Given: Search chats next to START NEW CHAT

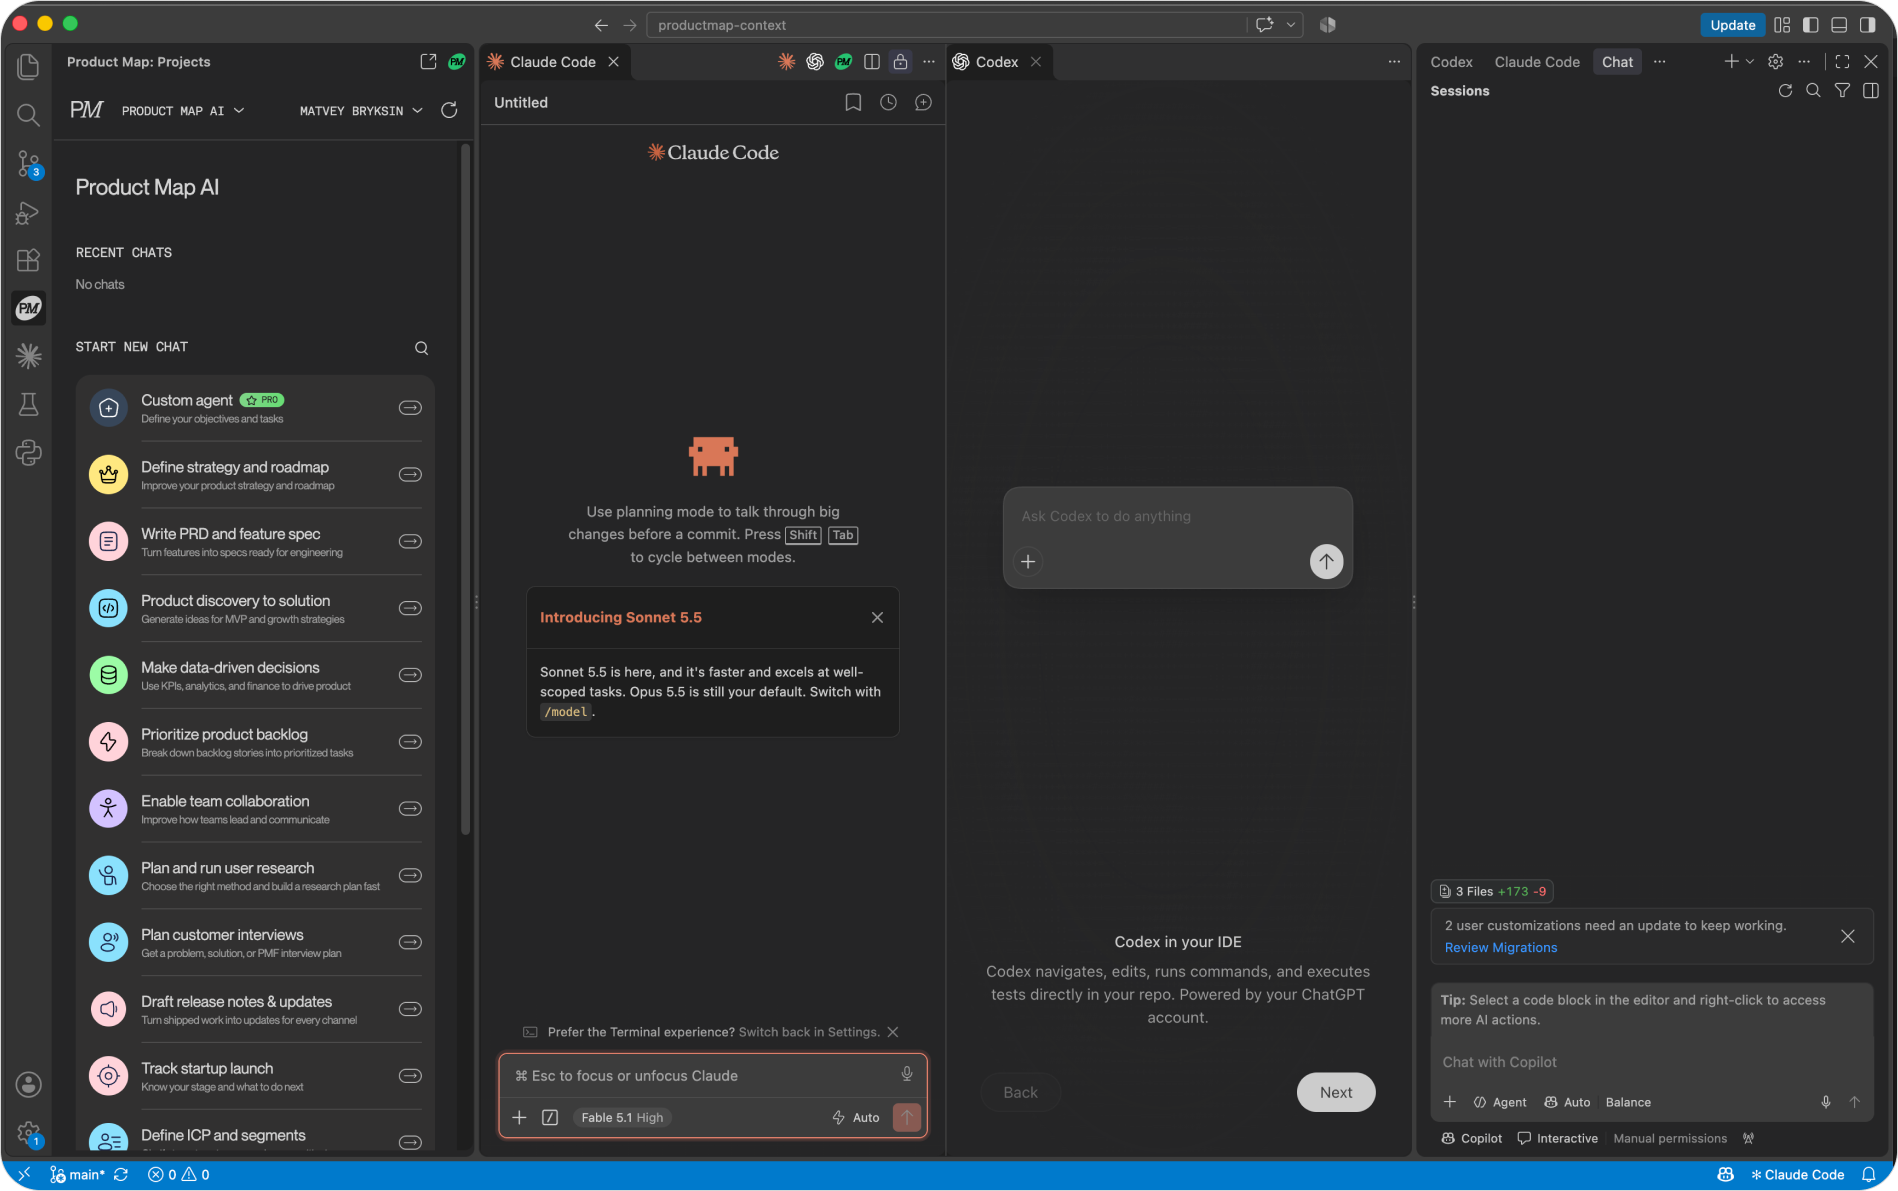Looking at the screenshot, I should click(x=421, y=348).
